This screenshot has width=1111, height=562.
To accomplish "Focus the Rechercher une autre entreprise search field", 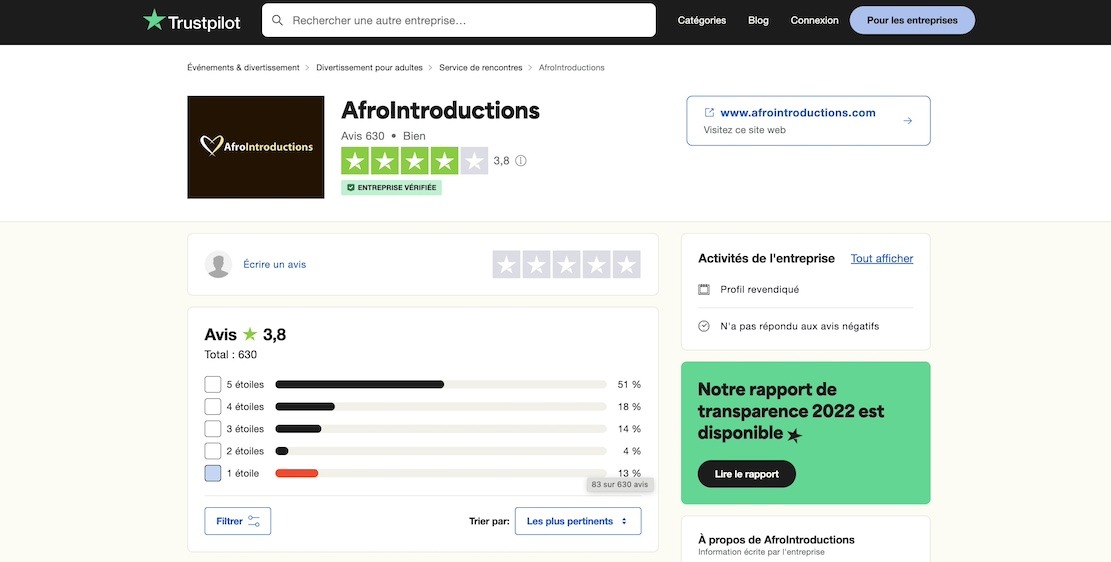I will (x=458, y=21).
